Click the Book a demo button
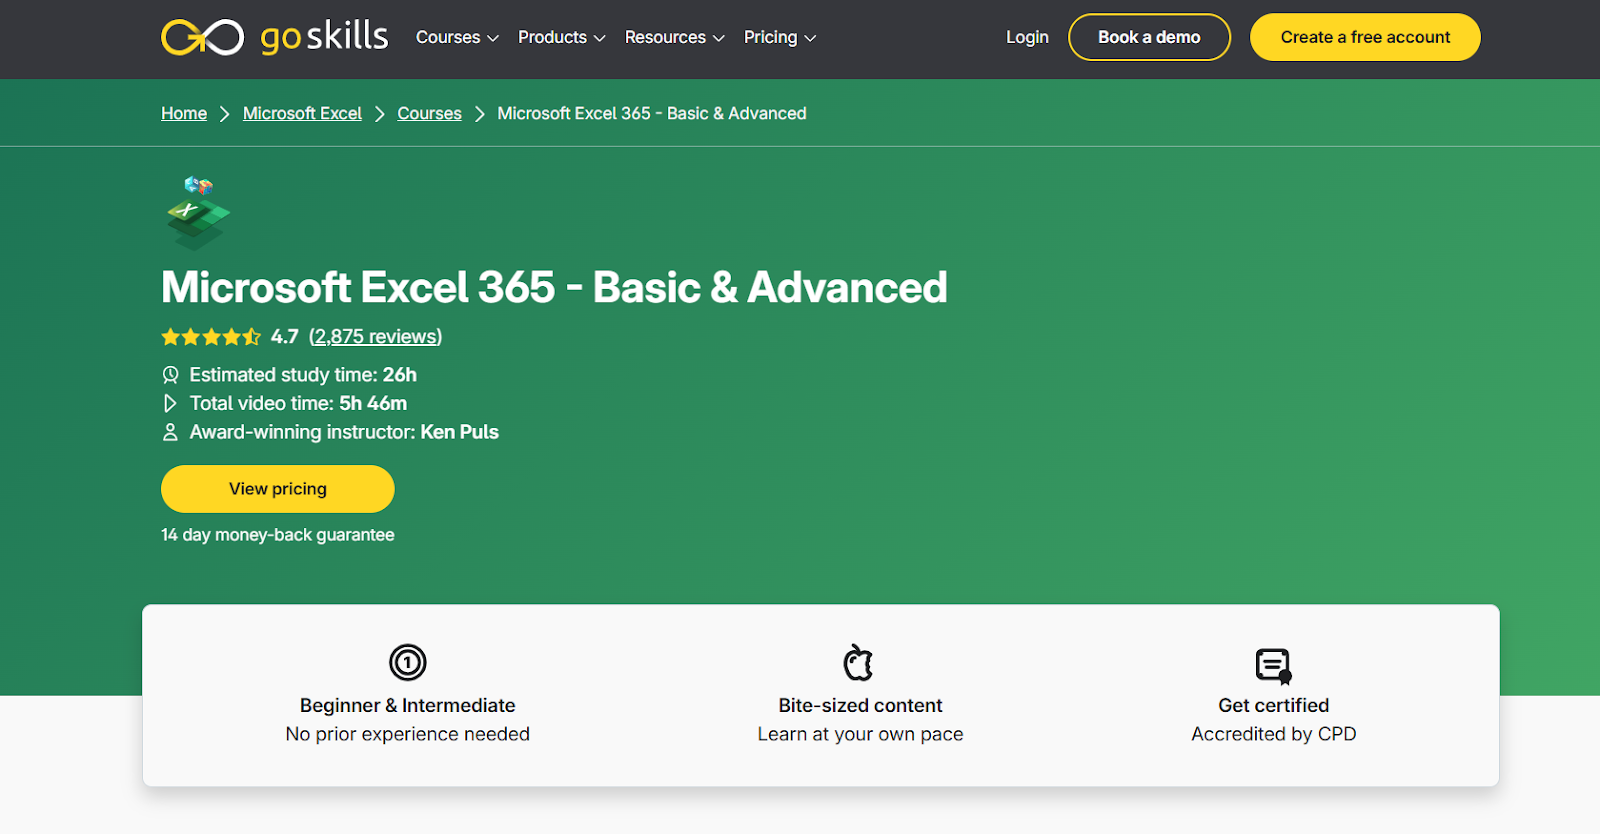Screen dimensions: 1600x834 pyautogui.click(x=1149, y=37)
